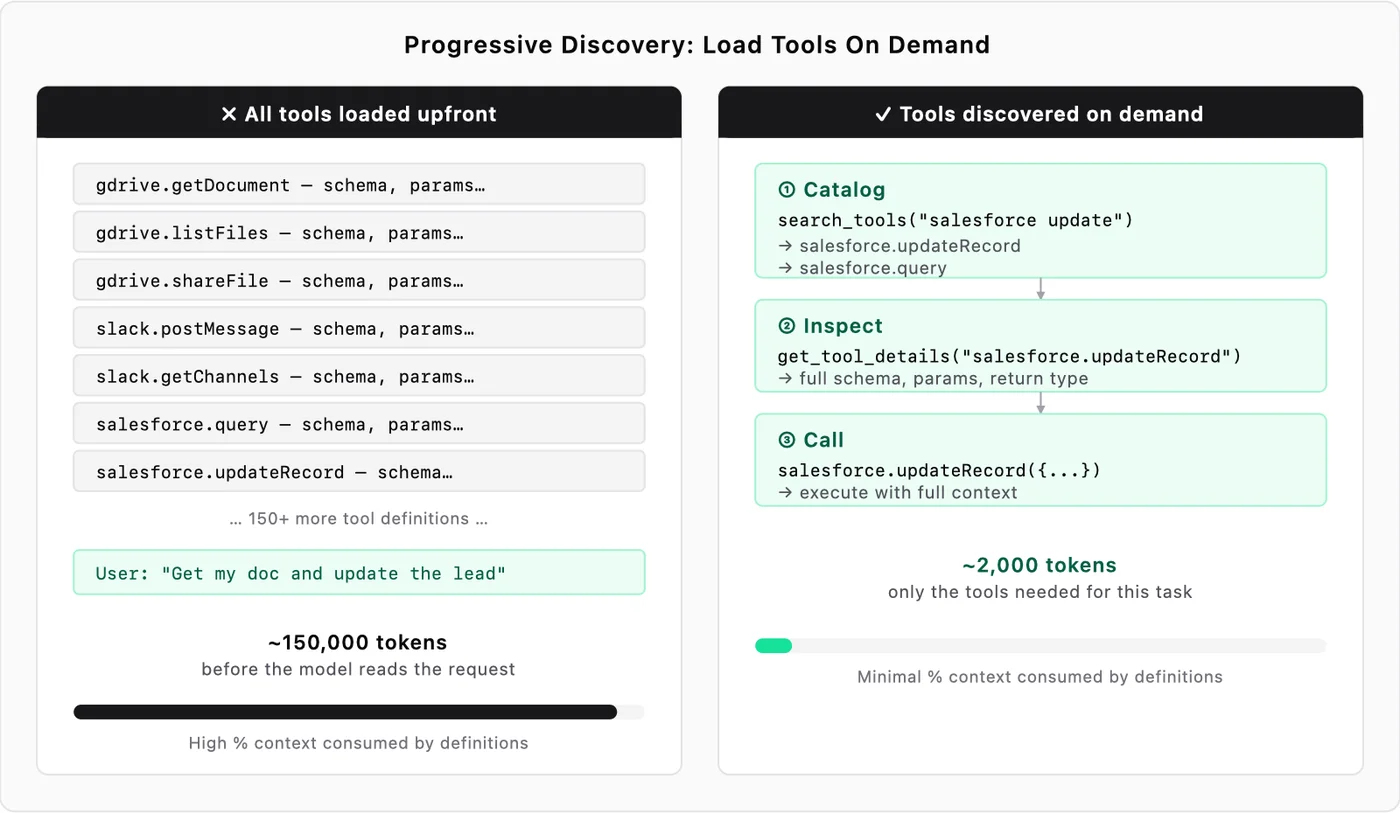Viewport: 1400px width, 813px height.
Task: Click the "Tools discovered on demand" header text
Action: click(x=1051, y=114)
